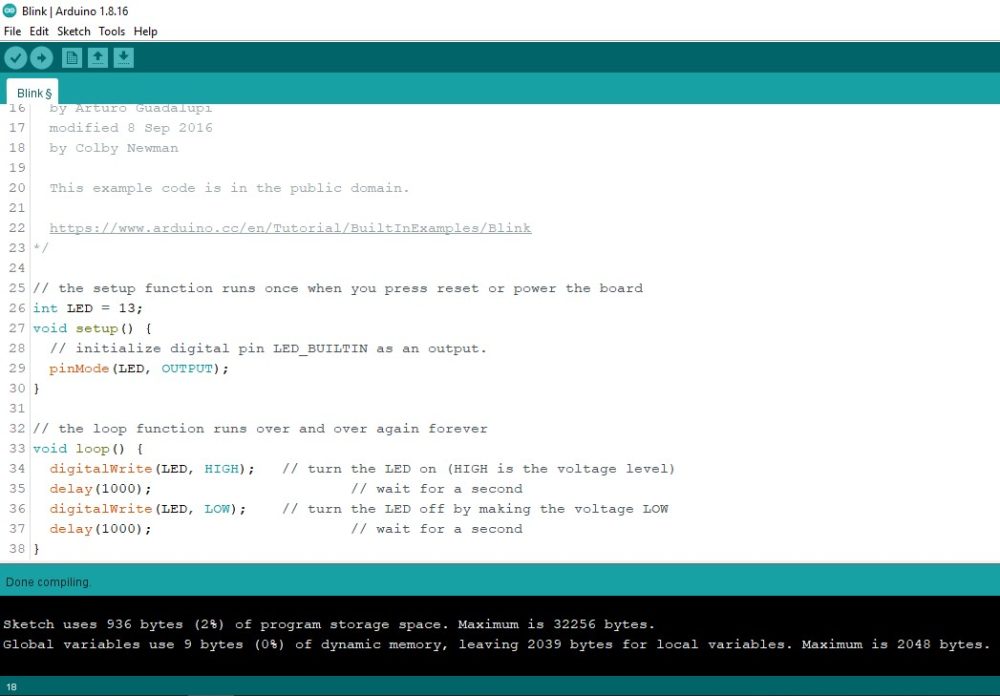This screenshot has width=1000, height=696.
Task: Click the 'void setup()' line
Action: 94,328
